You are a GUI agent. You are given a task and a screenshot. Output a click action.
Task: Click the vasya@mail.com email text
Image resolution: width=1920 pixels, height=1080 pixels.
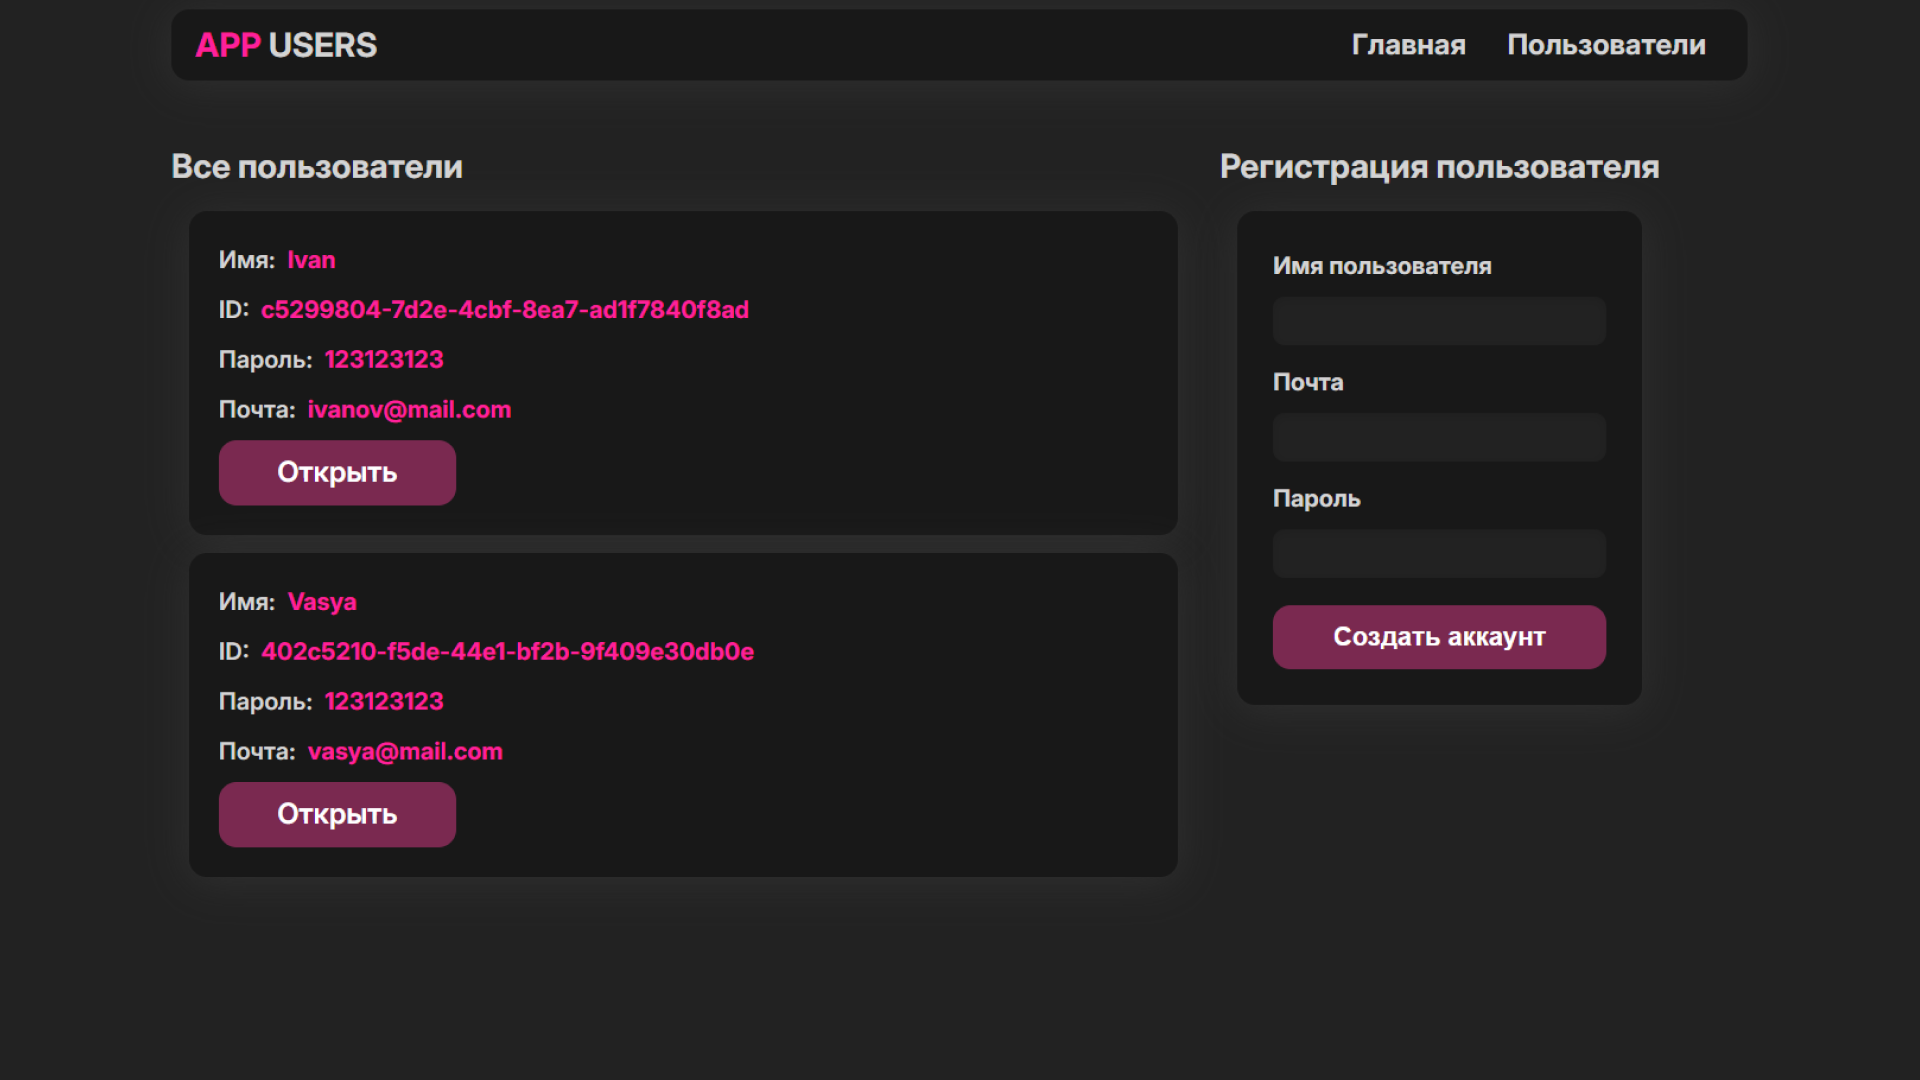pos(405,752)
